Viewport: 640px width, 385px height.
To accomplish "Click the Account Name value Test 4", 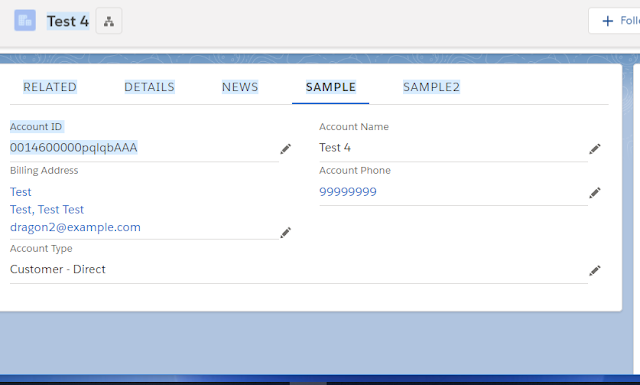I will click(335, 147).
